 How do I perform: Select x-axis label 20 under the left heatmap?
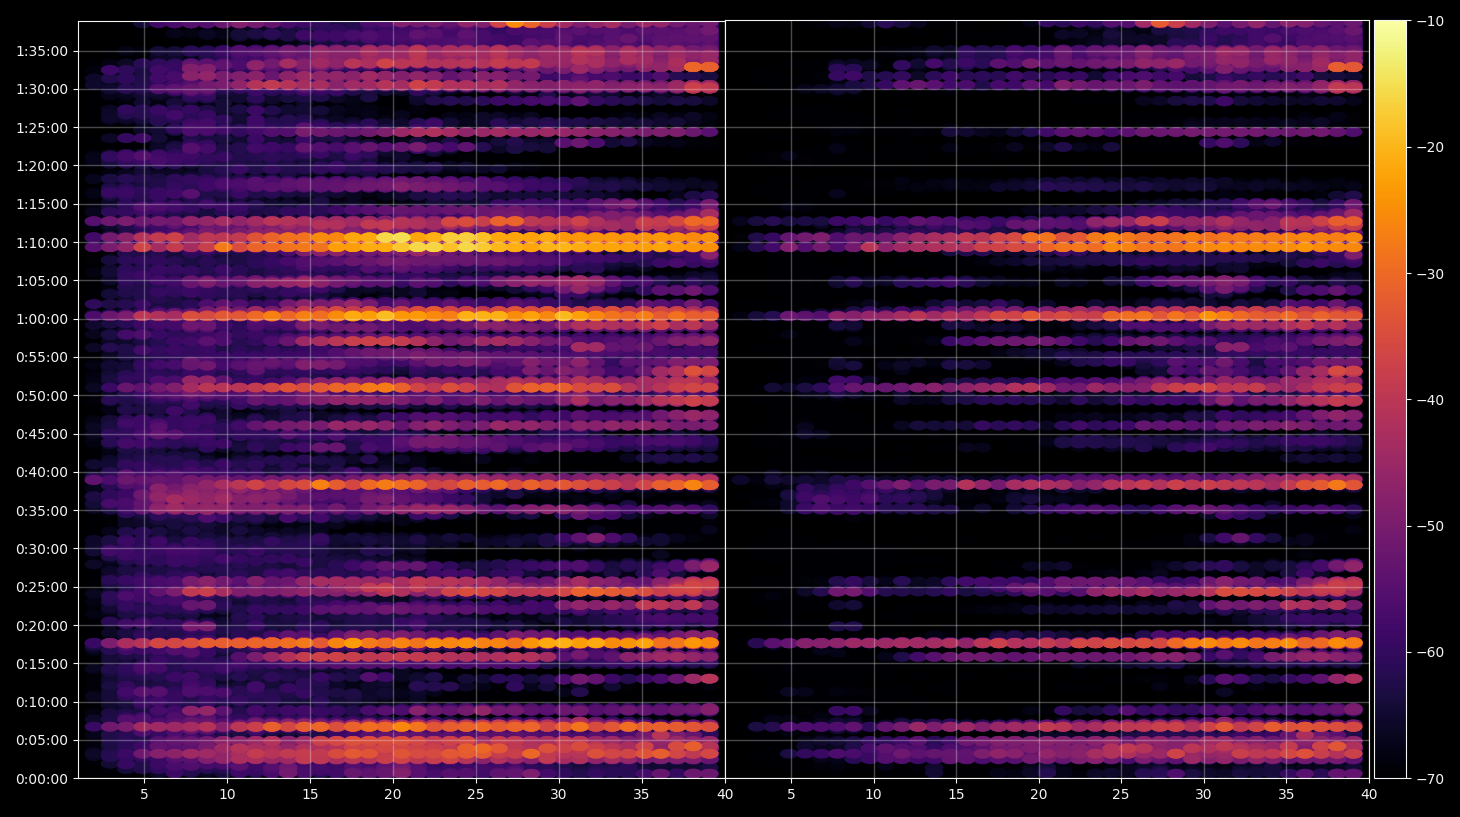click(393, 795)
